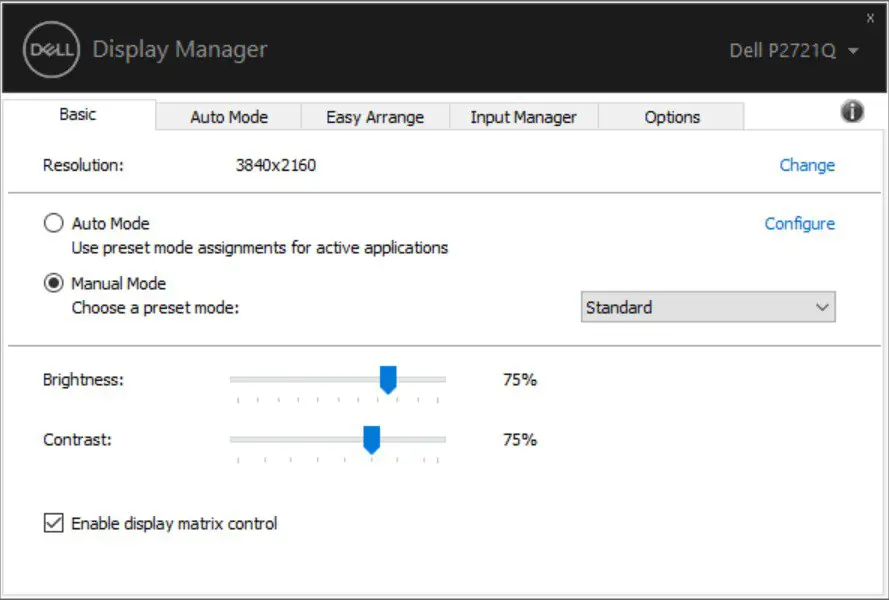Screen dimensions: 889x600
Task: Click the dropdown arrow on the Standard combo box
Action: (x=823, y=307)
